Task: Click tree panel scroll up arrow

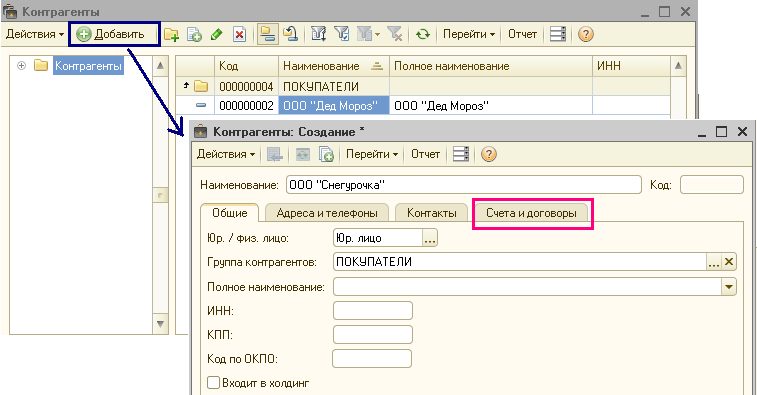Action: tap(160, 65)
